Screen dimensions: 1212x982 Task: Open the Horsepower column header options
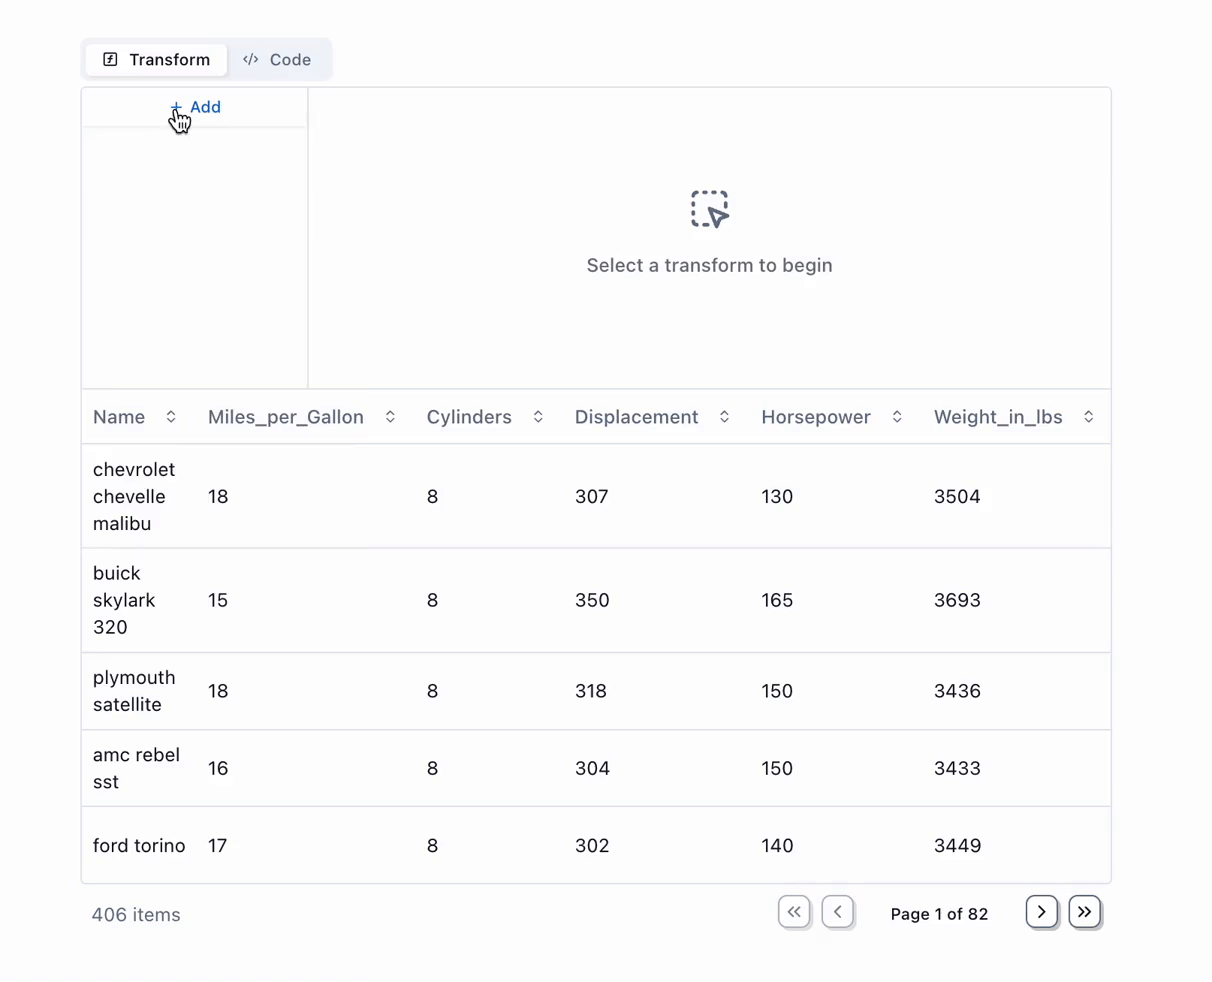[x=815, y=417]
